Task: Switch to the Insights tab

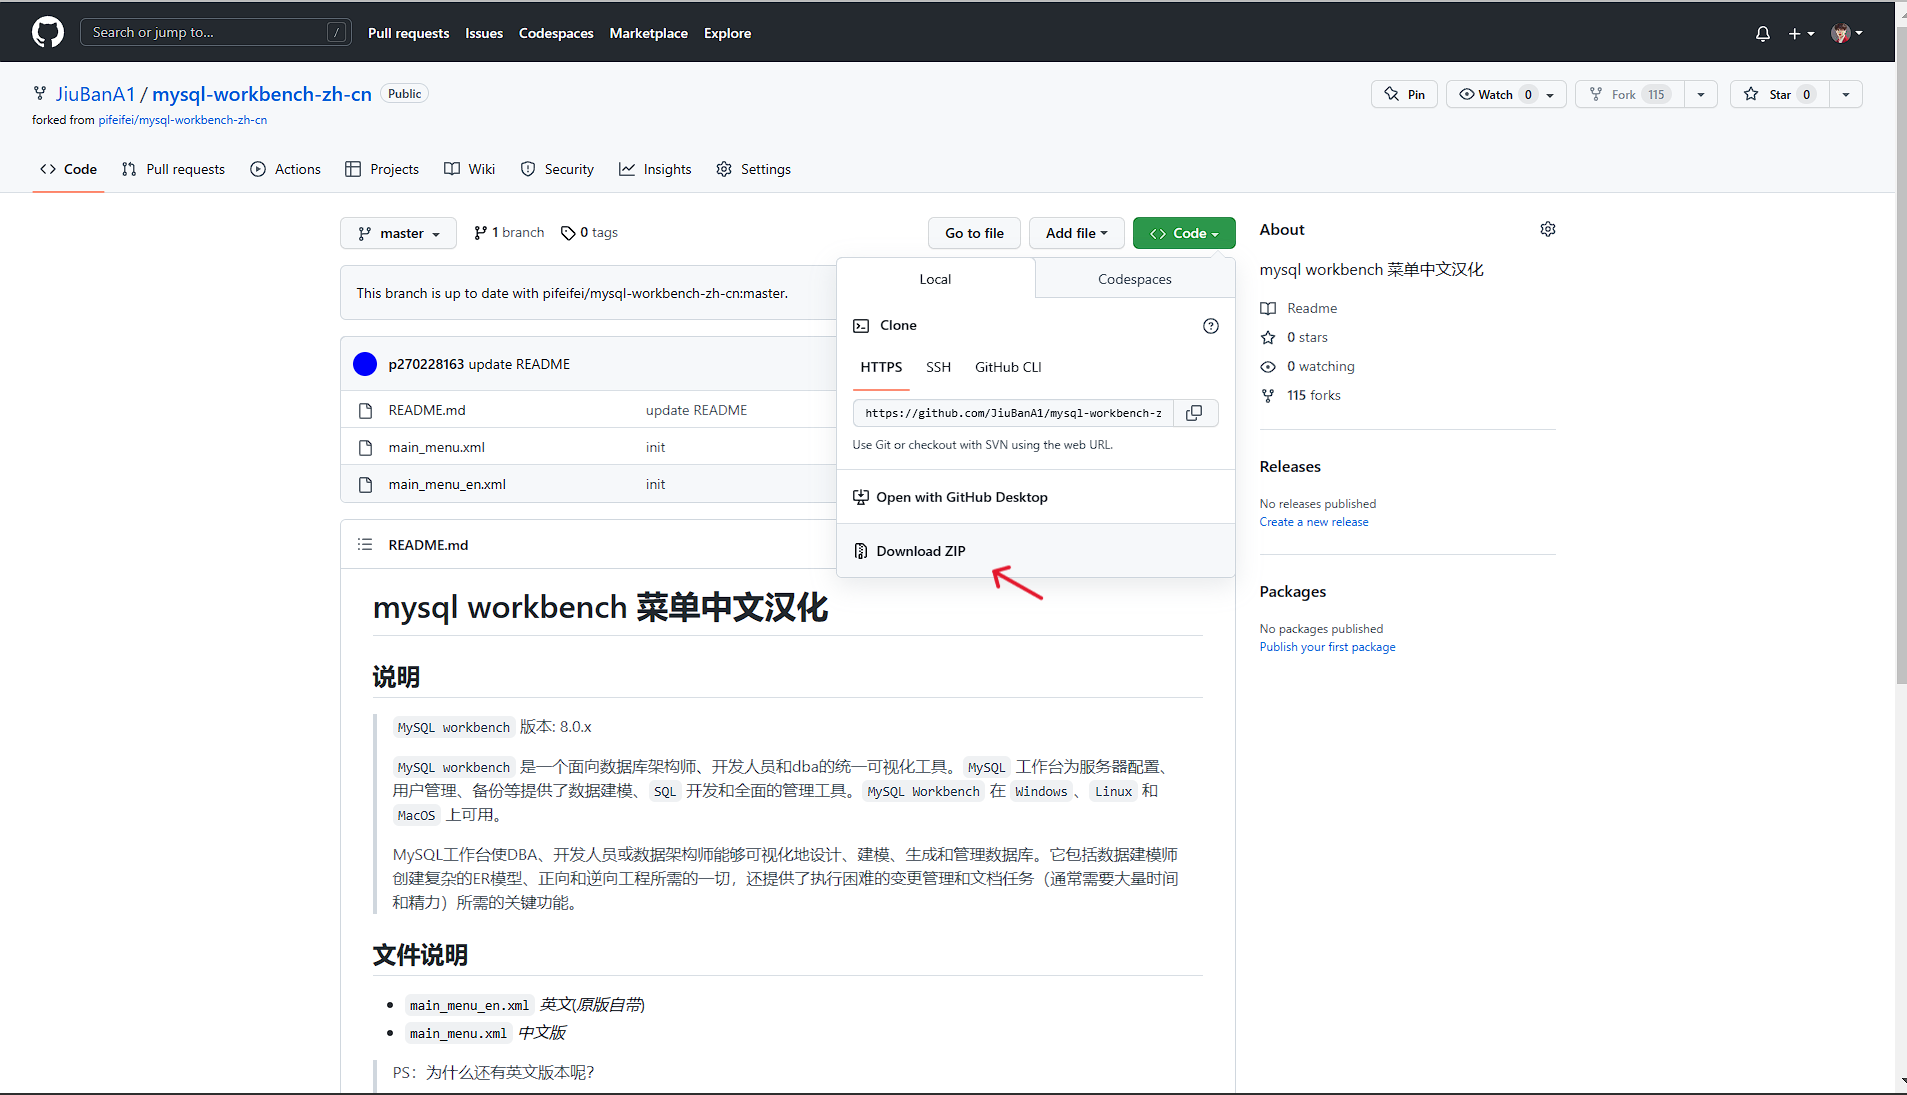Action: point(655,169)
